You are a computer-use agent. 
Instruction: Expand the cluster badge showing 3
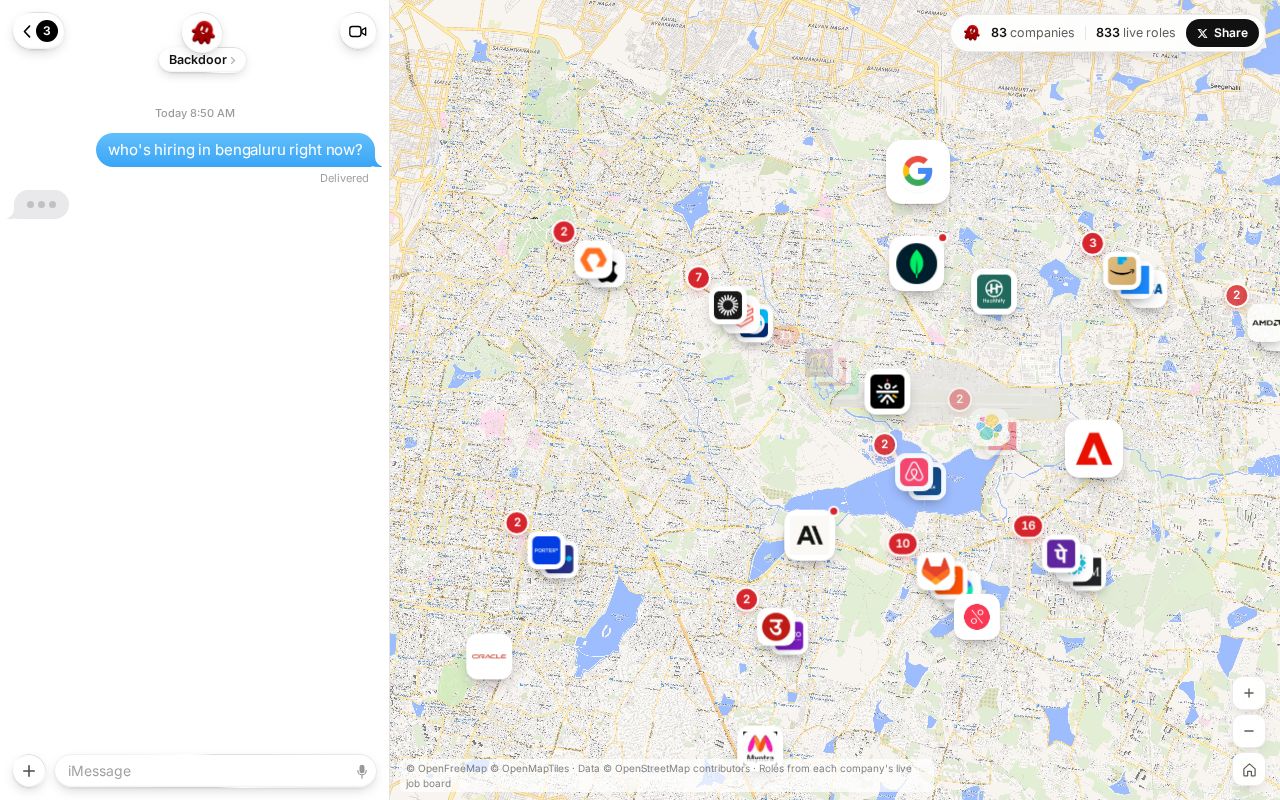coord(1092,243)
